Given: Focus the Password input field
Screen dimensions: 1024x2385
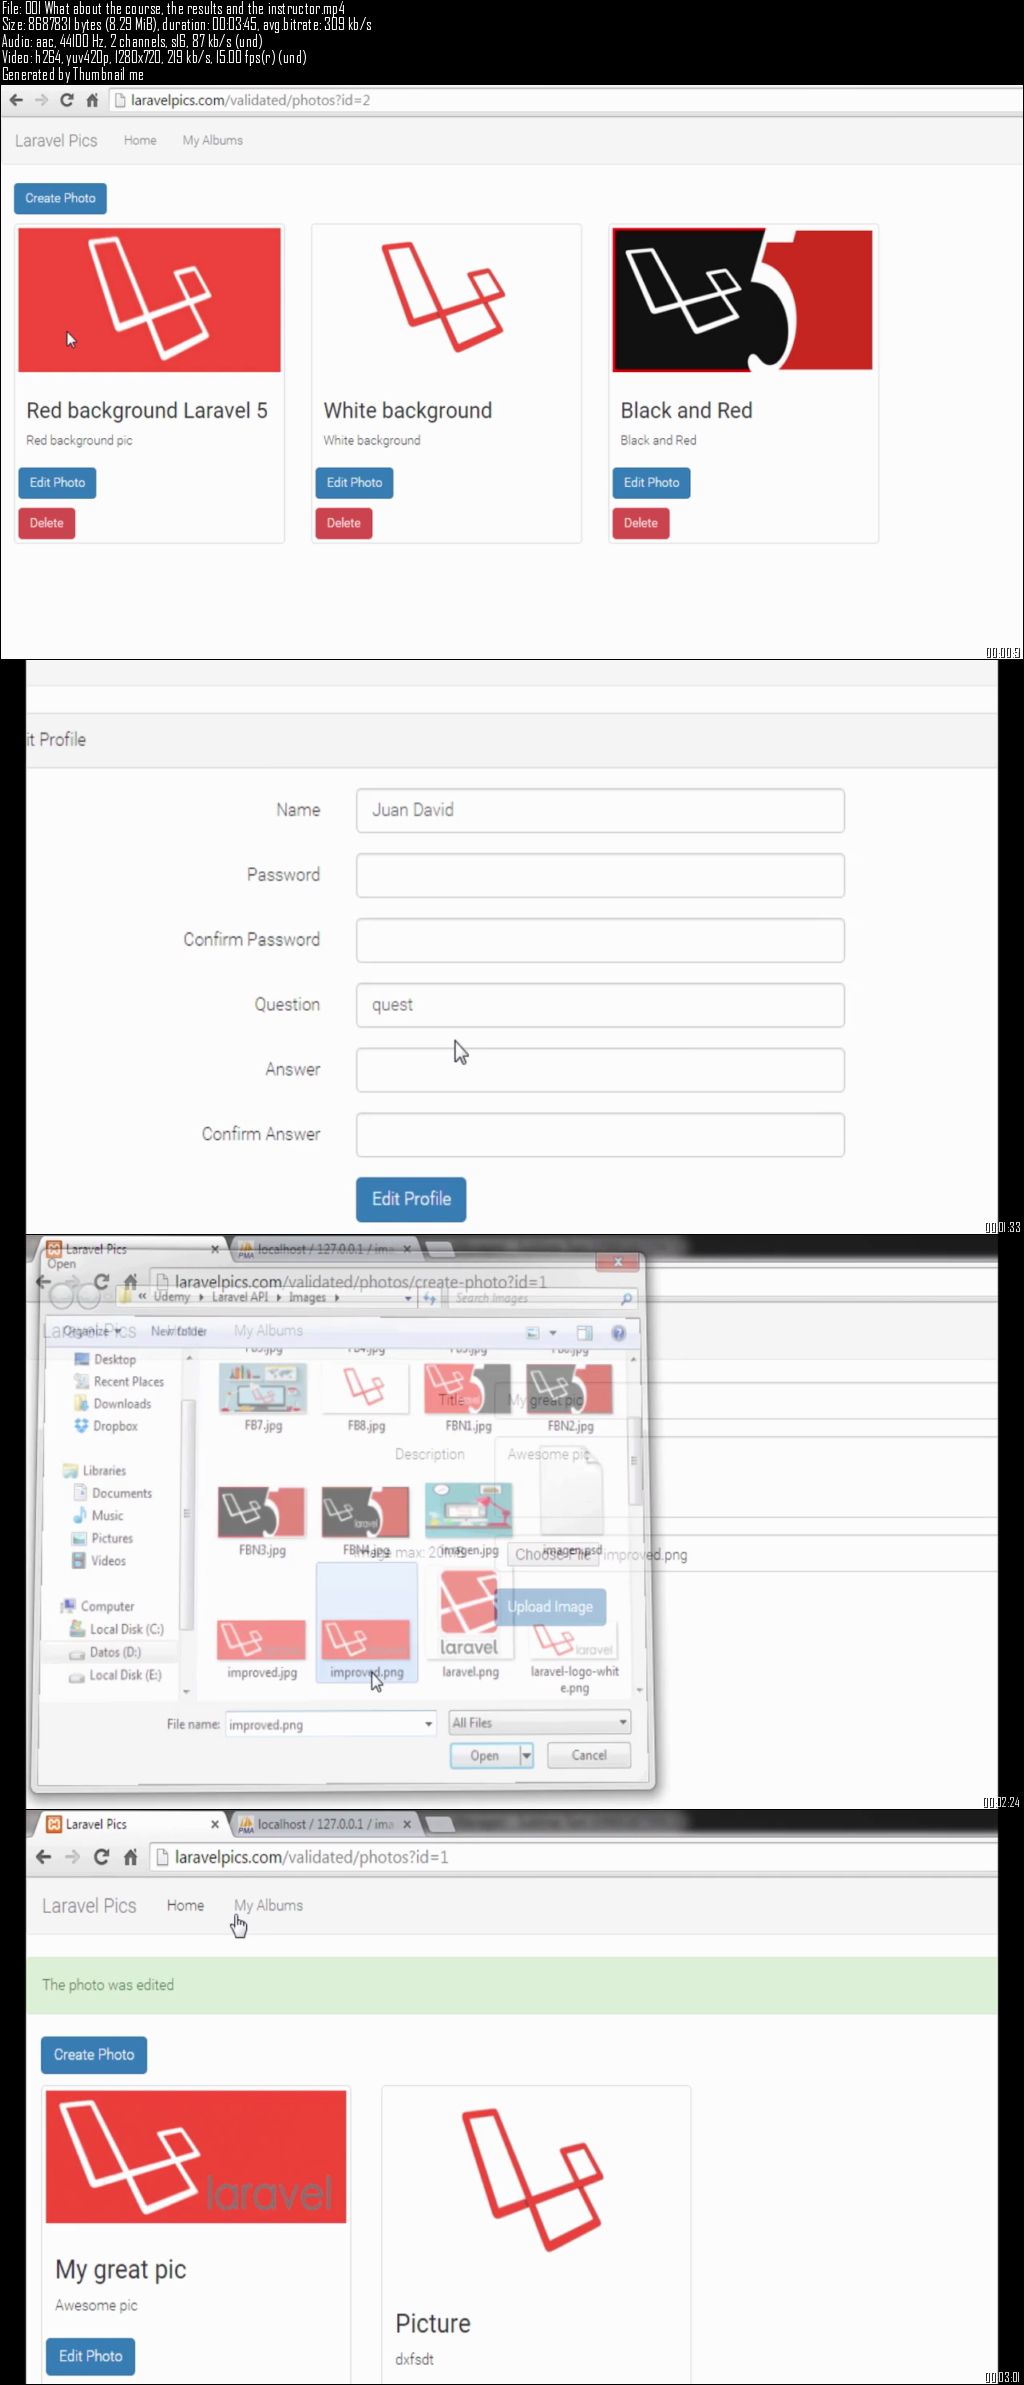Looking at the screenshot, I should [x=600, y=875].
